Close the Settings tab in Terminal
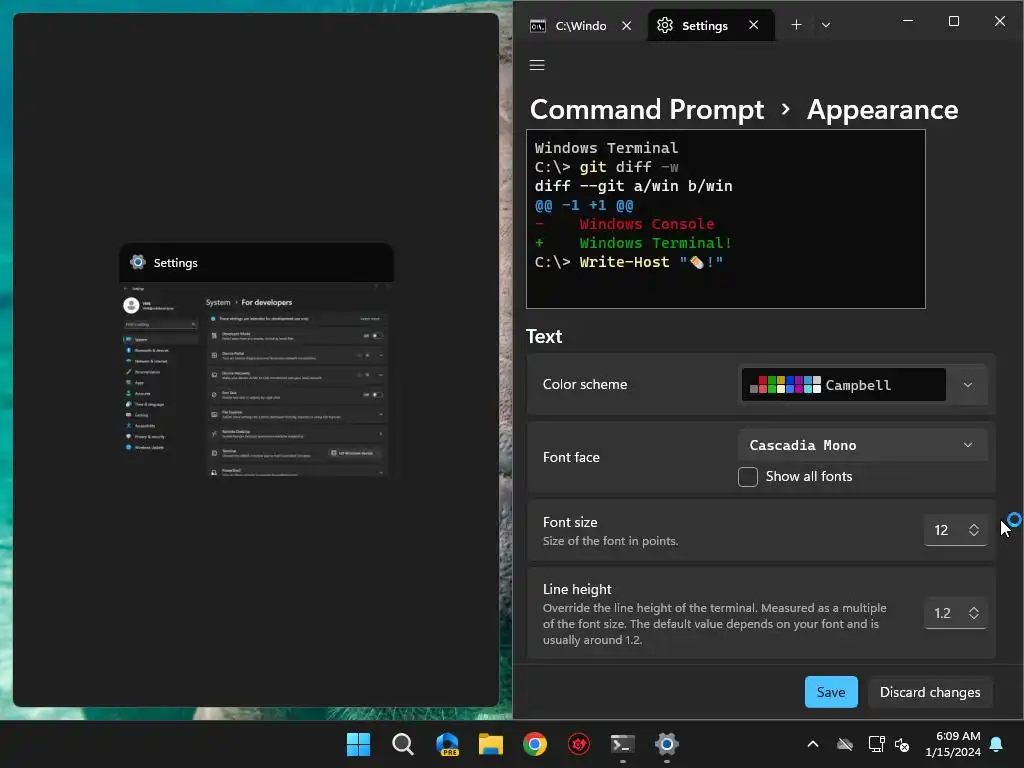 [x=754, y=25]
